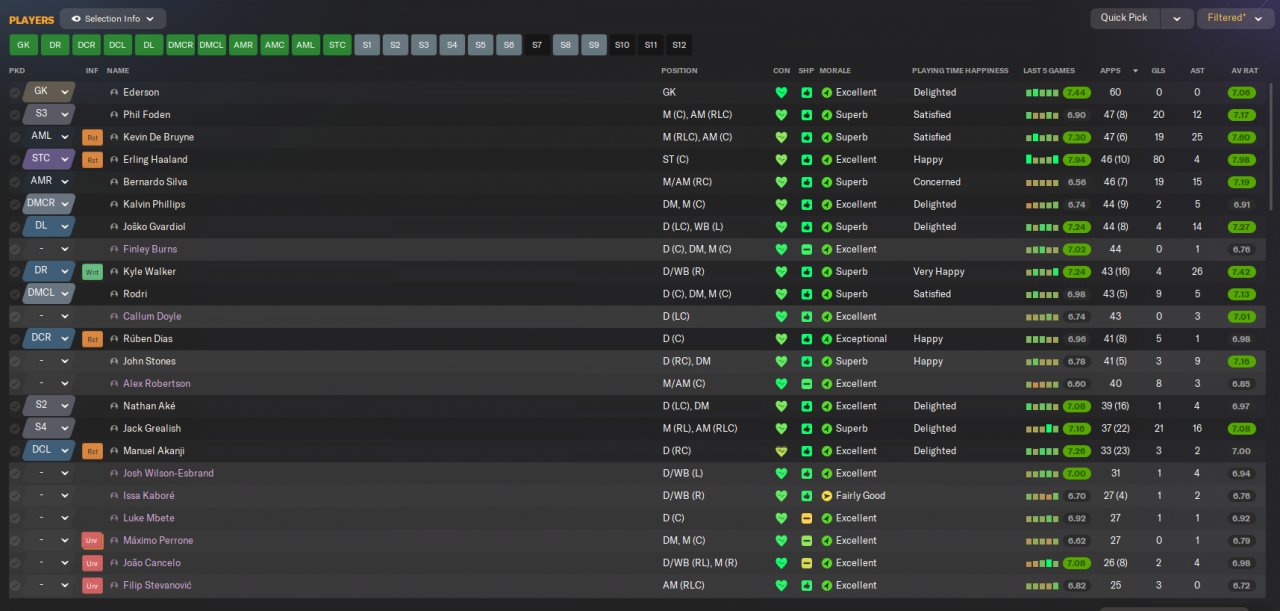This screenshot has height=611, width=1280.
Task: Click Rodri's condition heart icon
Action: point(781,294)
